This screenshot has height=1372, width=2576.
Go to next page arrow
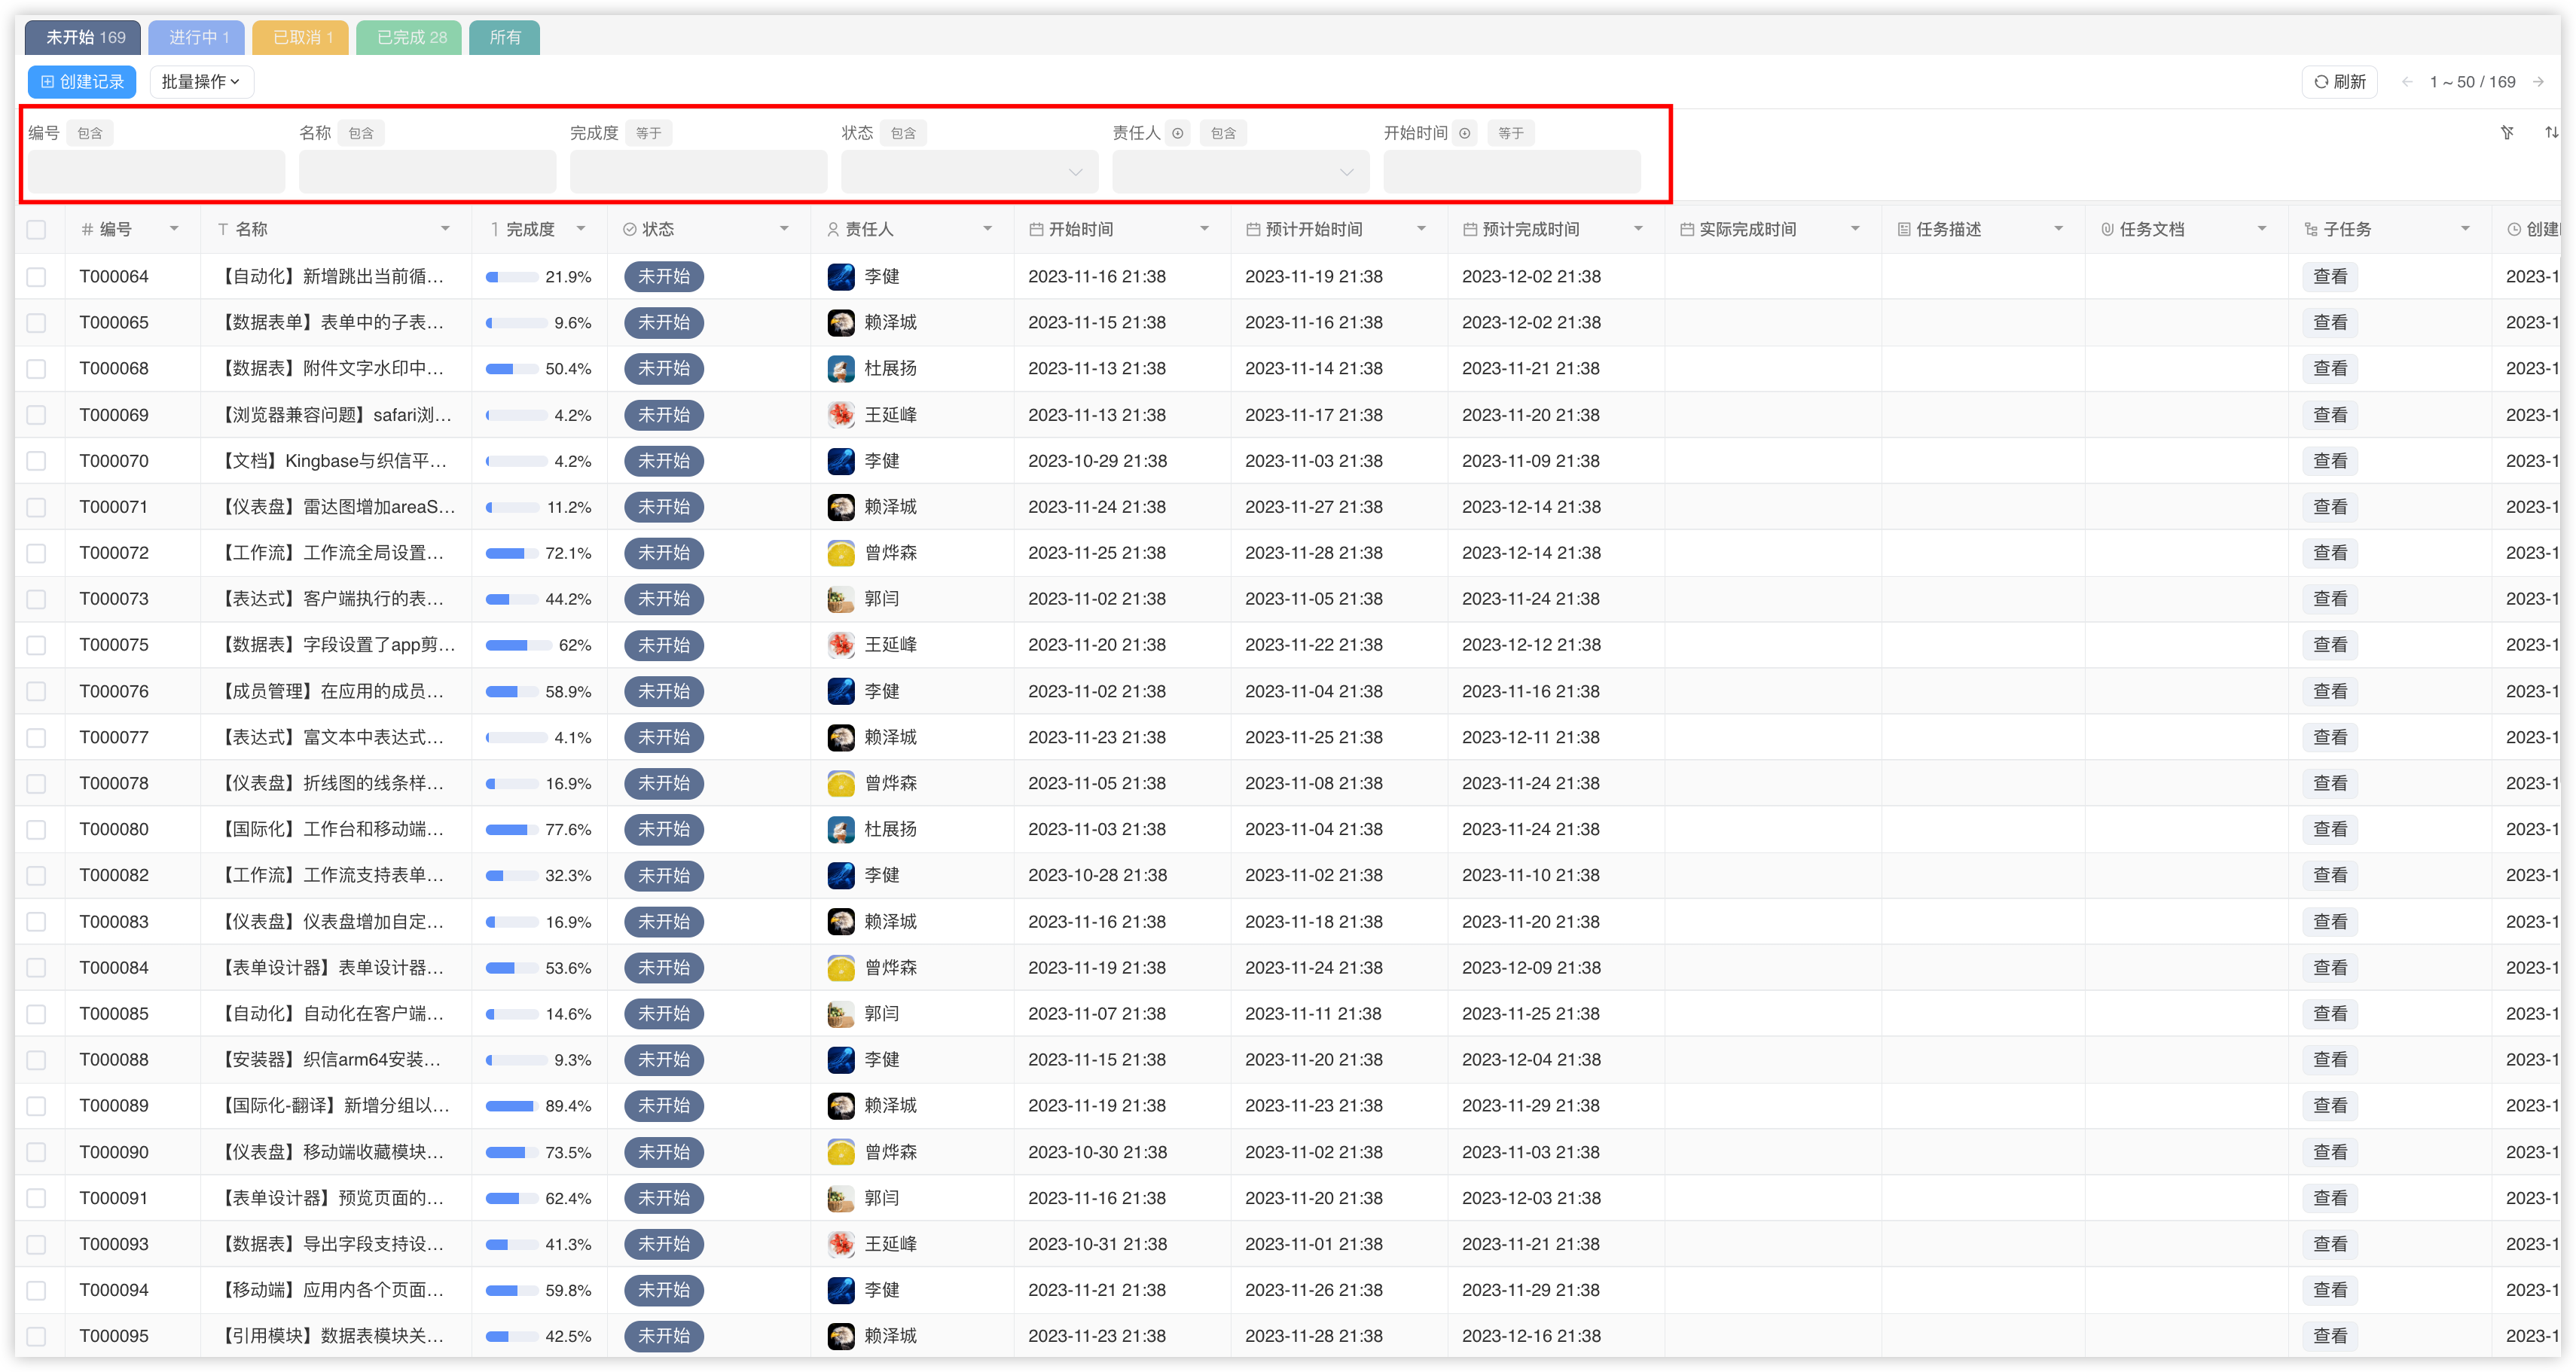coord(2538,82)
